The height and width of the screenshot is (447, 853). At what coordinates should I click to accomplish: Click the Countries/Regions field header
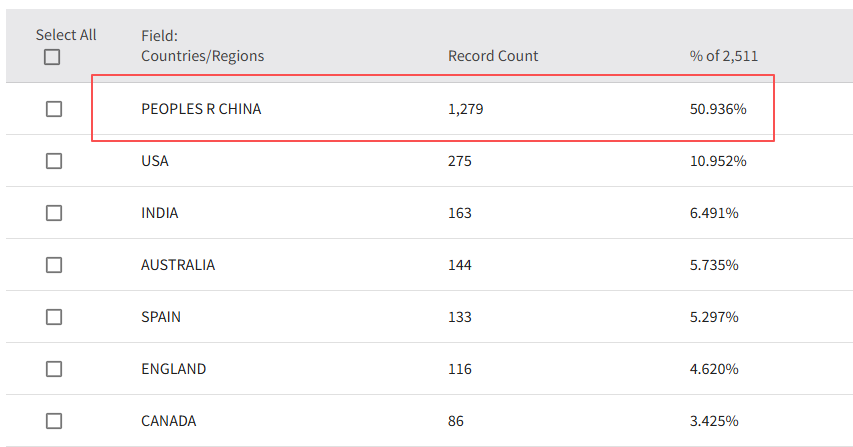[202, 56]
